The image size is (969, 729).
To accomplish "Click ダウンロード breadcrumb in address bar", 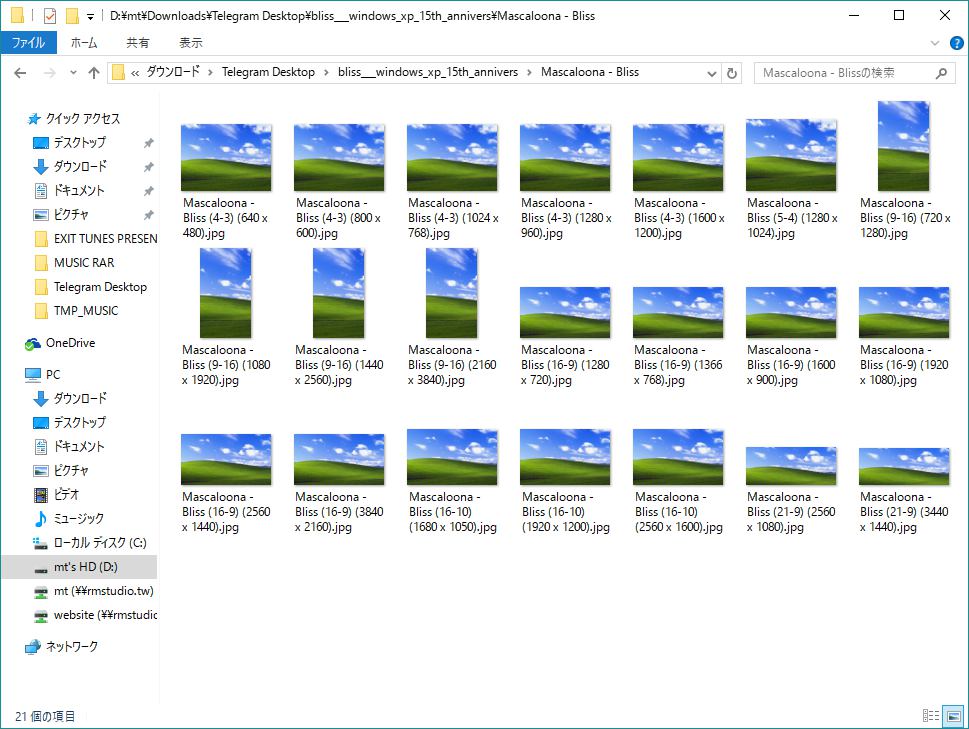I will click(173, 72).
